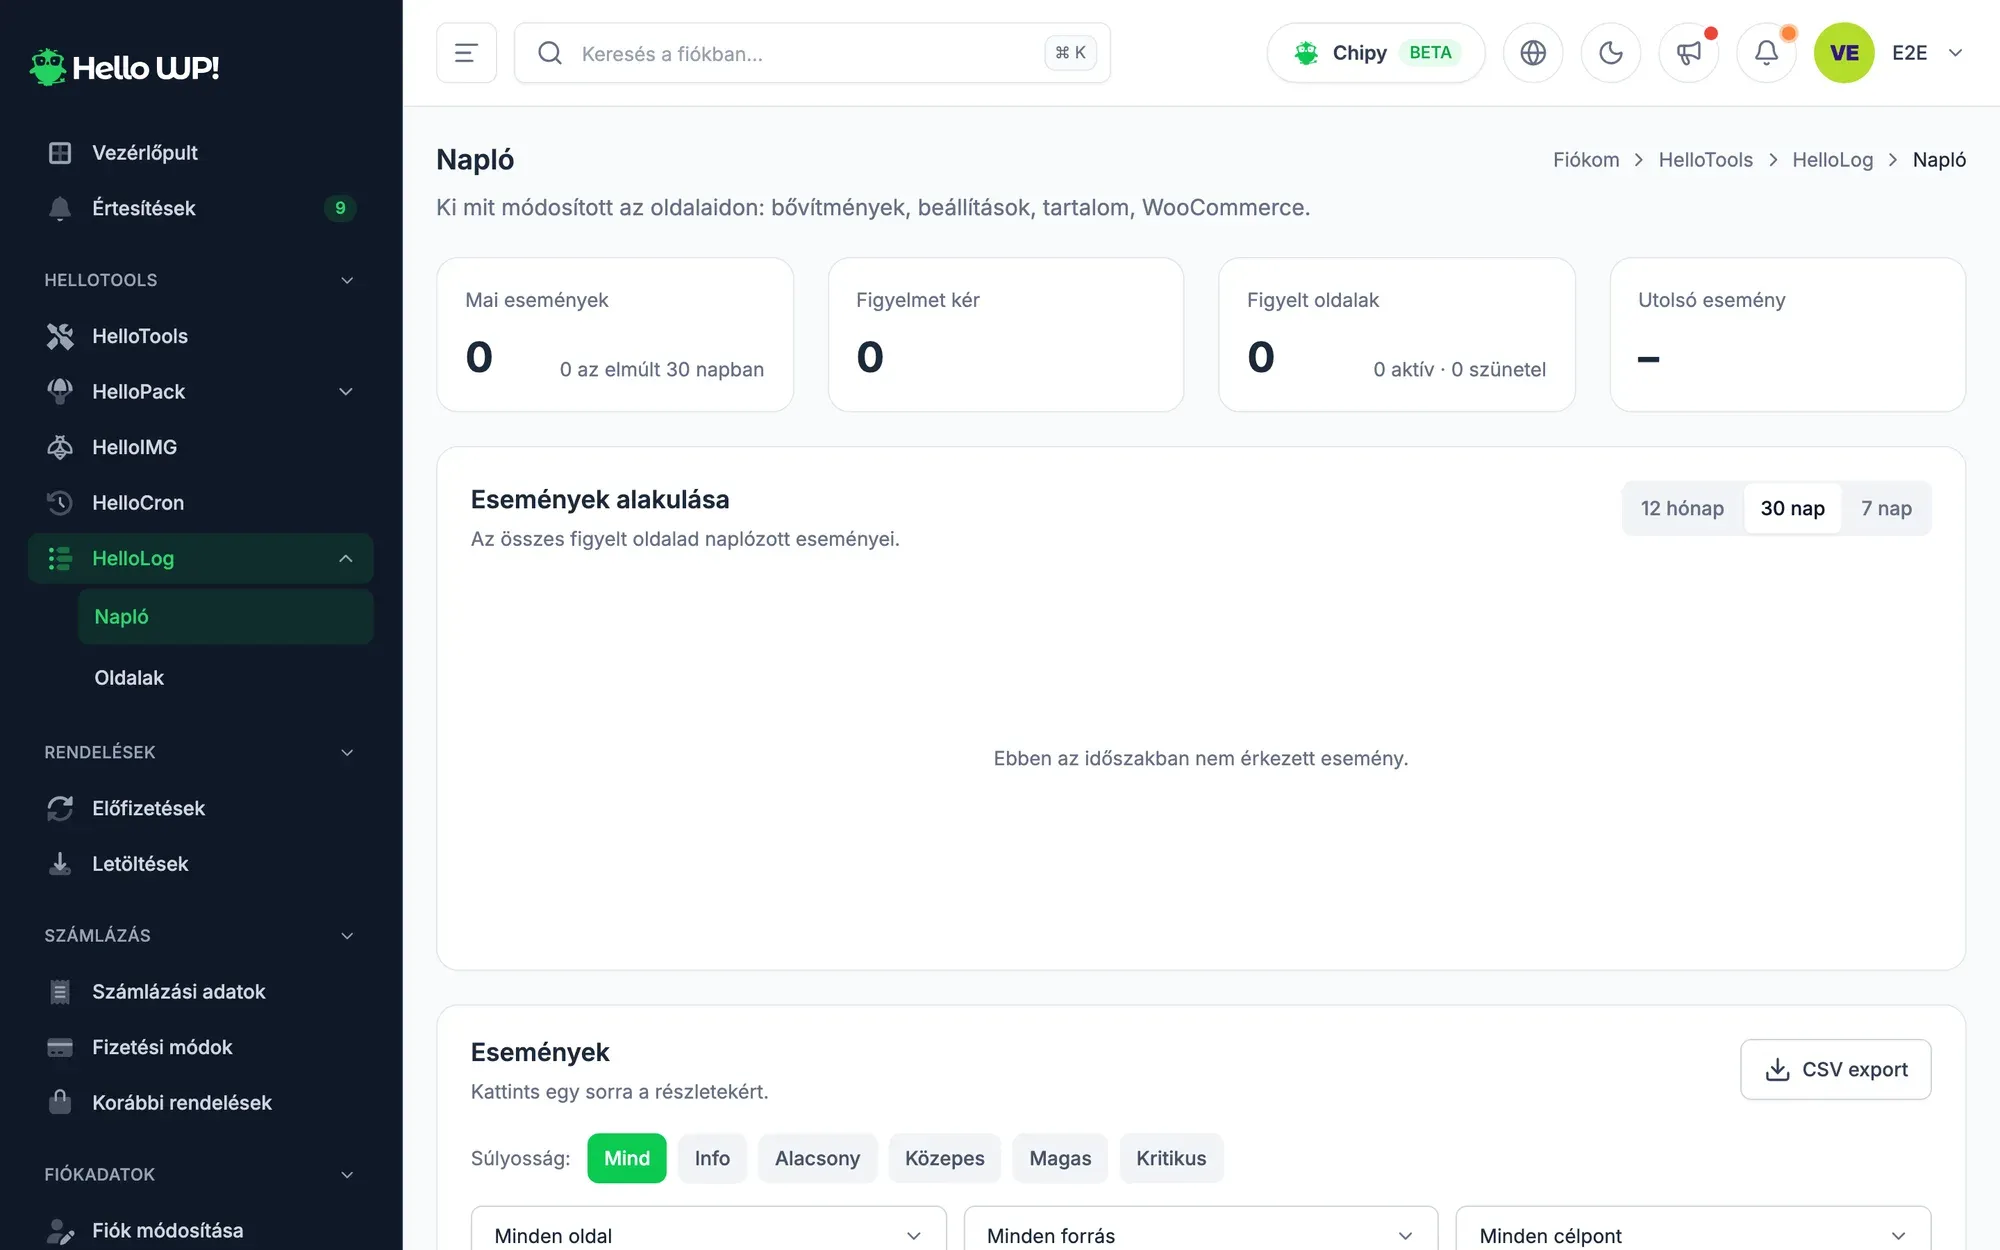Follow the HelloLog breadcrumb link

point(1832,160)
